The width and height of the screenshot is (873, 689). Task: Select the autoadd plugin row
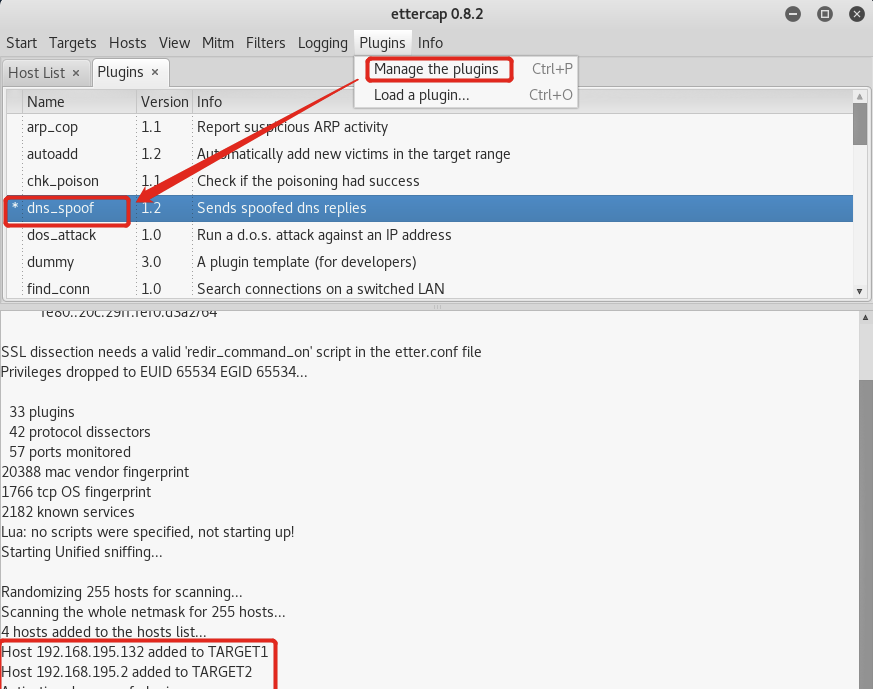(429, 154)
